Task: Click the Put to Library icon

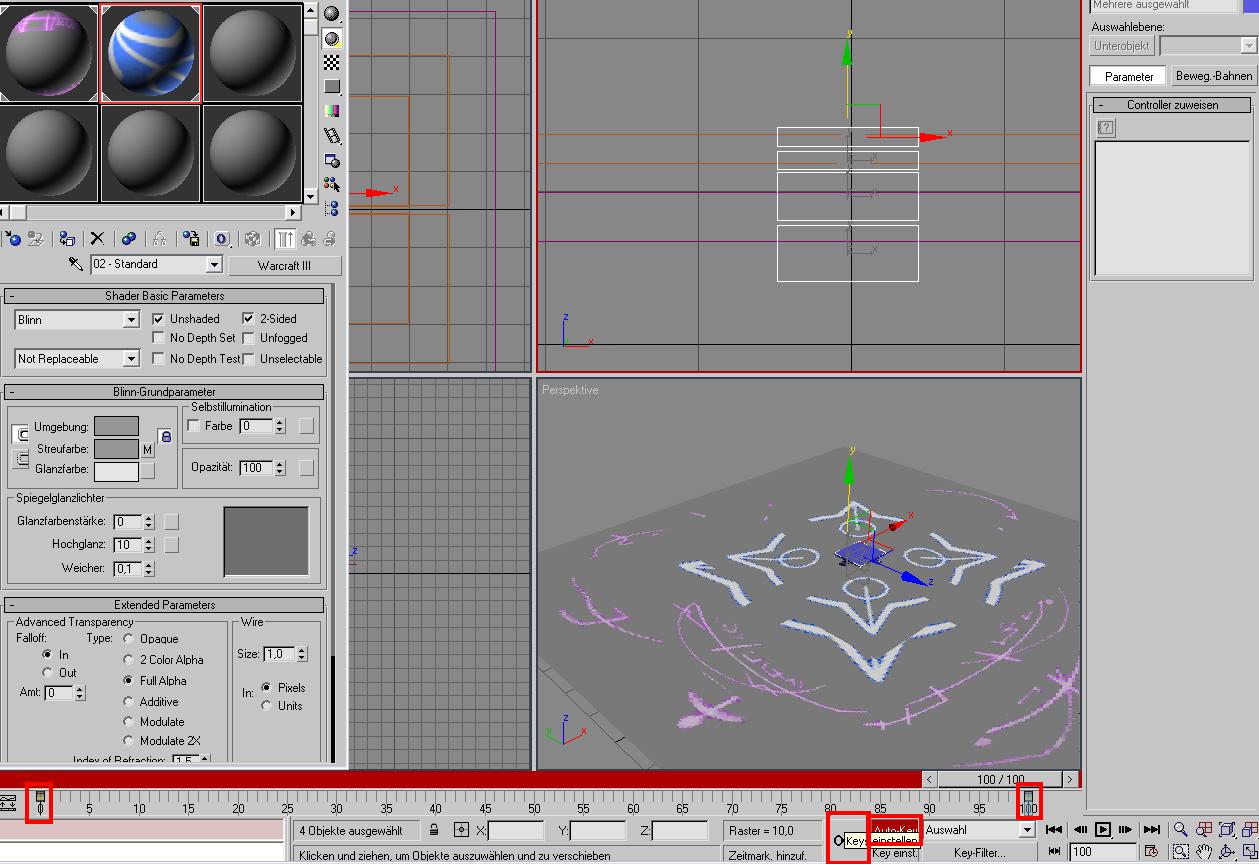Action: tap(192, 238)
